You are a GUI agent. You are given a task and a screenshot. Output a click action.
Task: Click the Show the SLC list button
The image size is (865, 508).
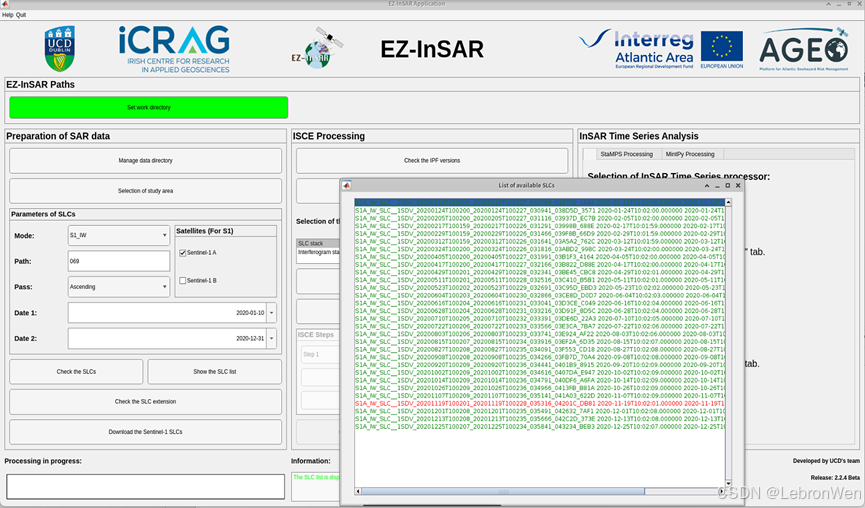(215, 372)
